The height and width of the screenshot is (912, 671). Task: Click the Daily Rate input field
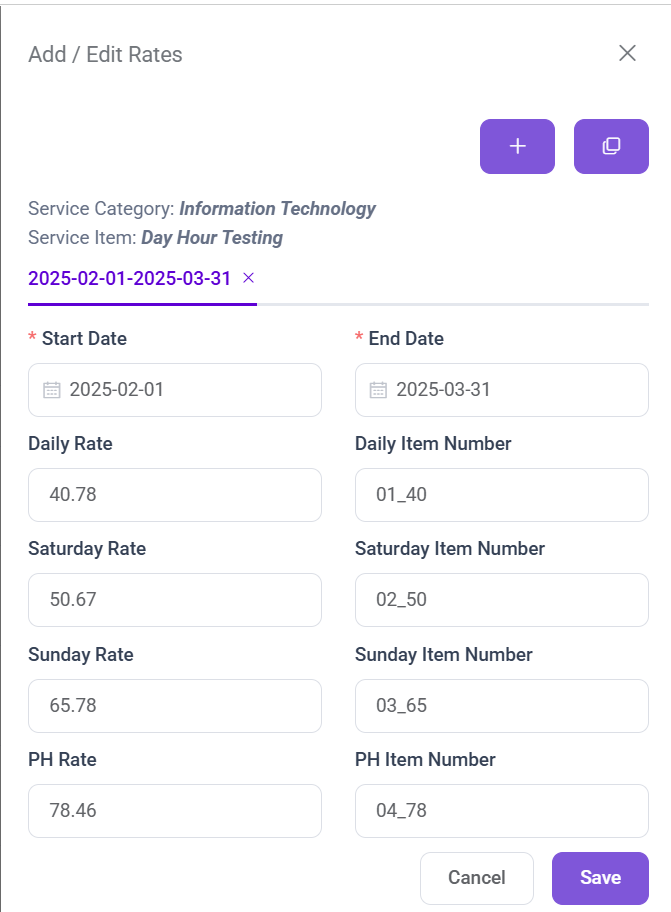[175, 495]
